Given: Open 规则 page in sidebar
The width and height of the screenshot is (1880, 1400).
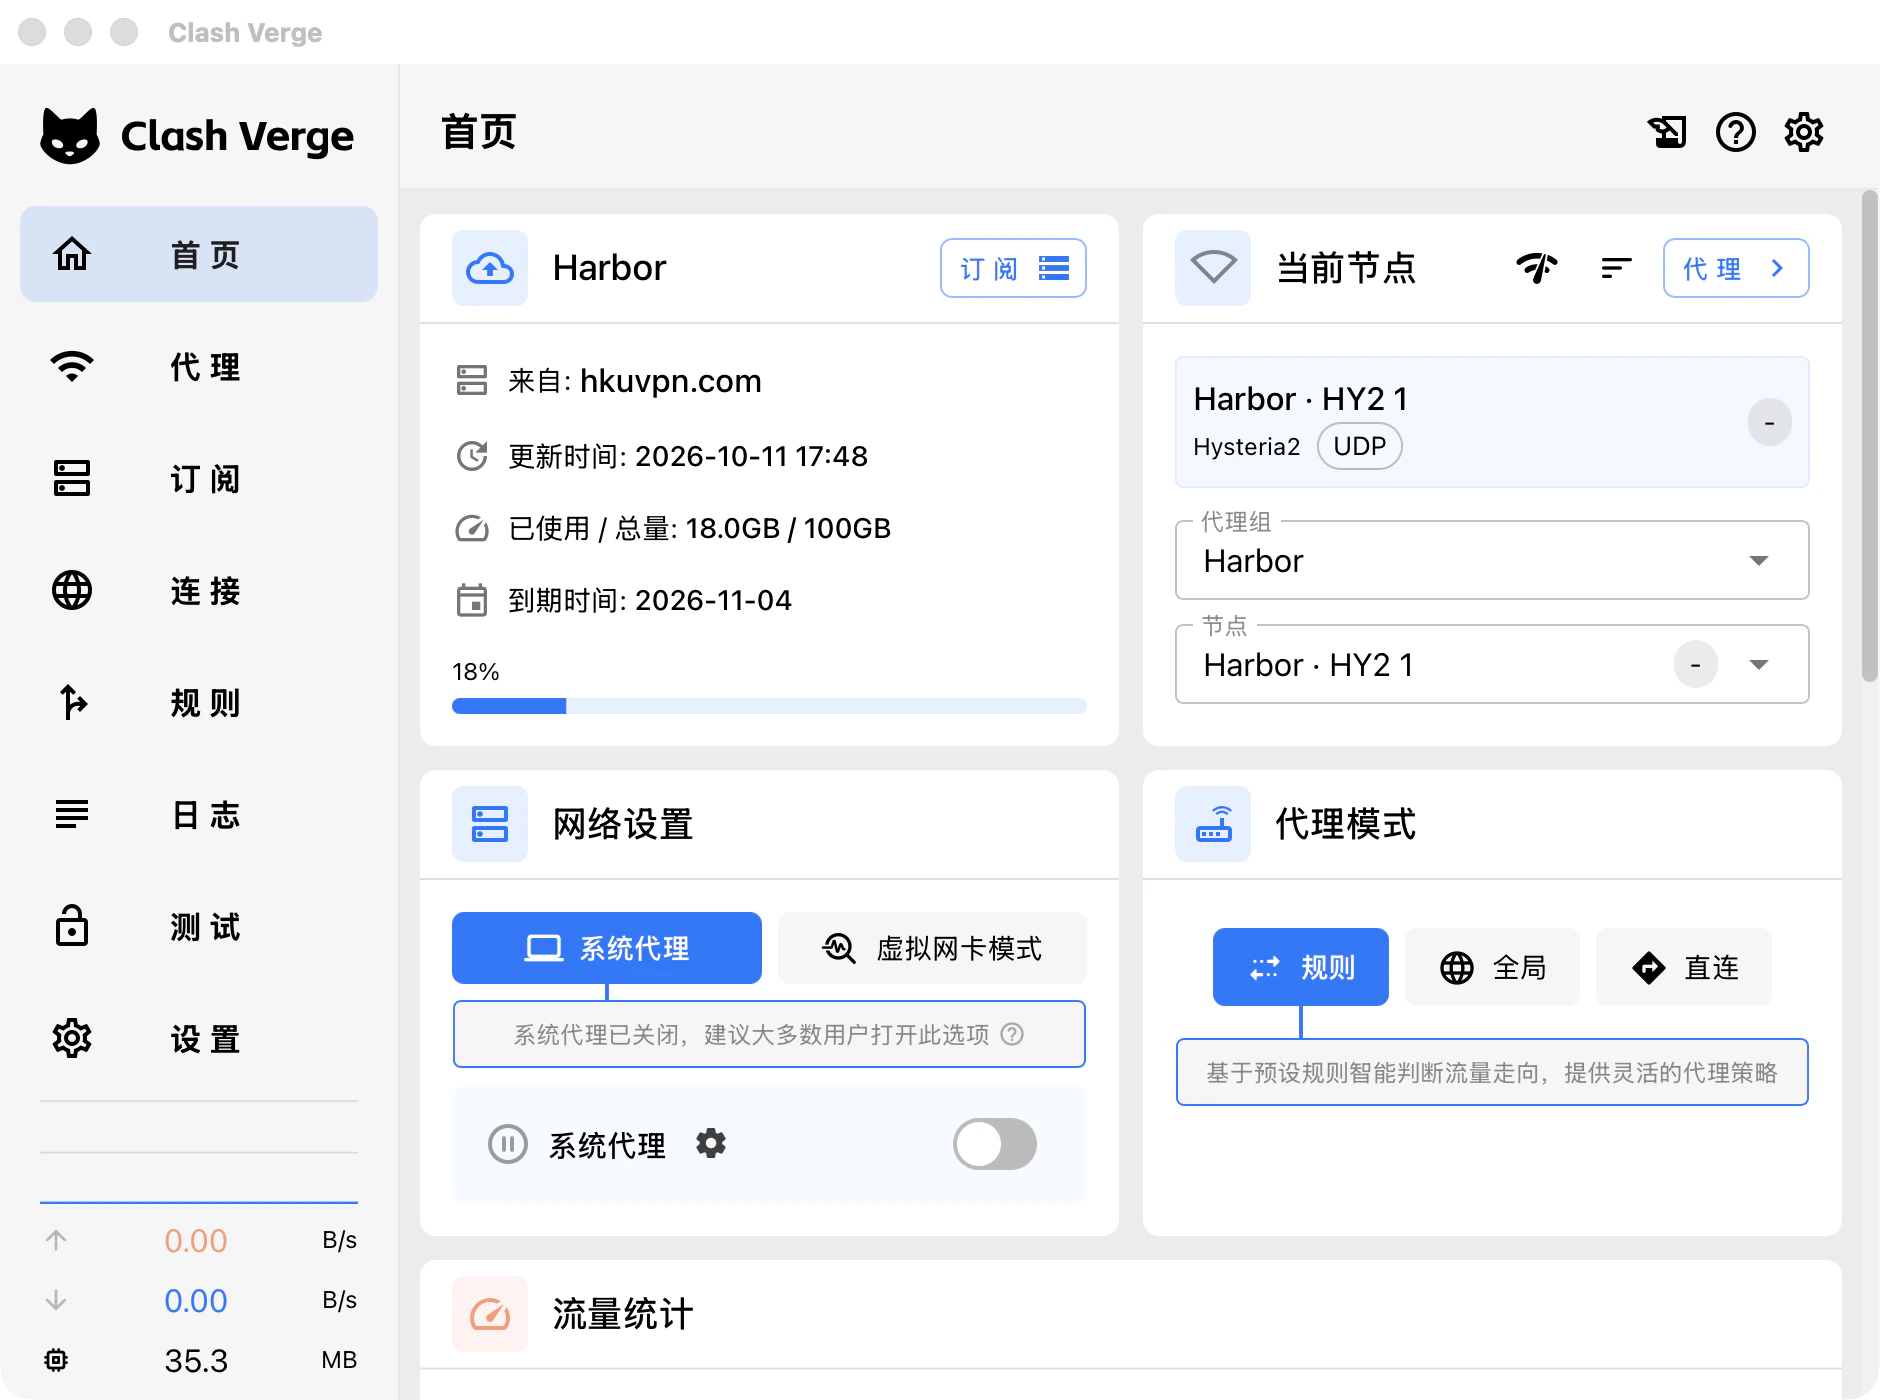Looking at the screenshot, I should [x=199, y=702].
